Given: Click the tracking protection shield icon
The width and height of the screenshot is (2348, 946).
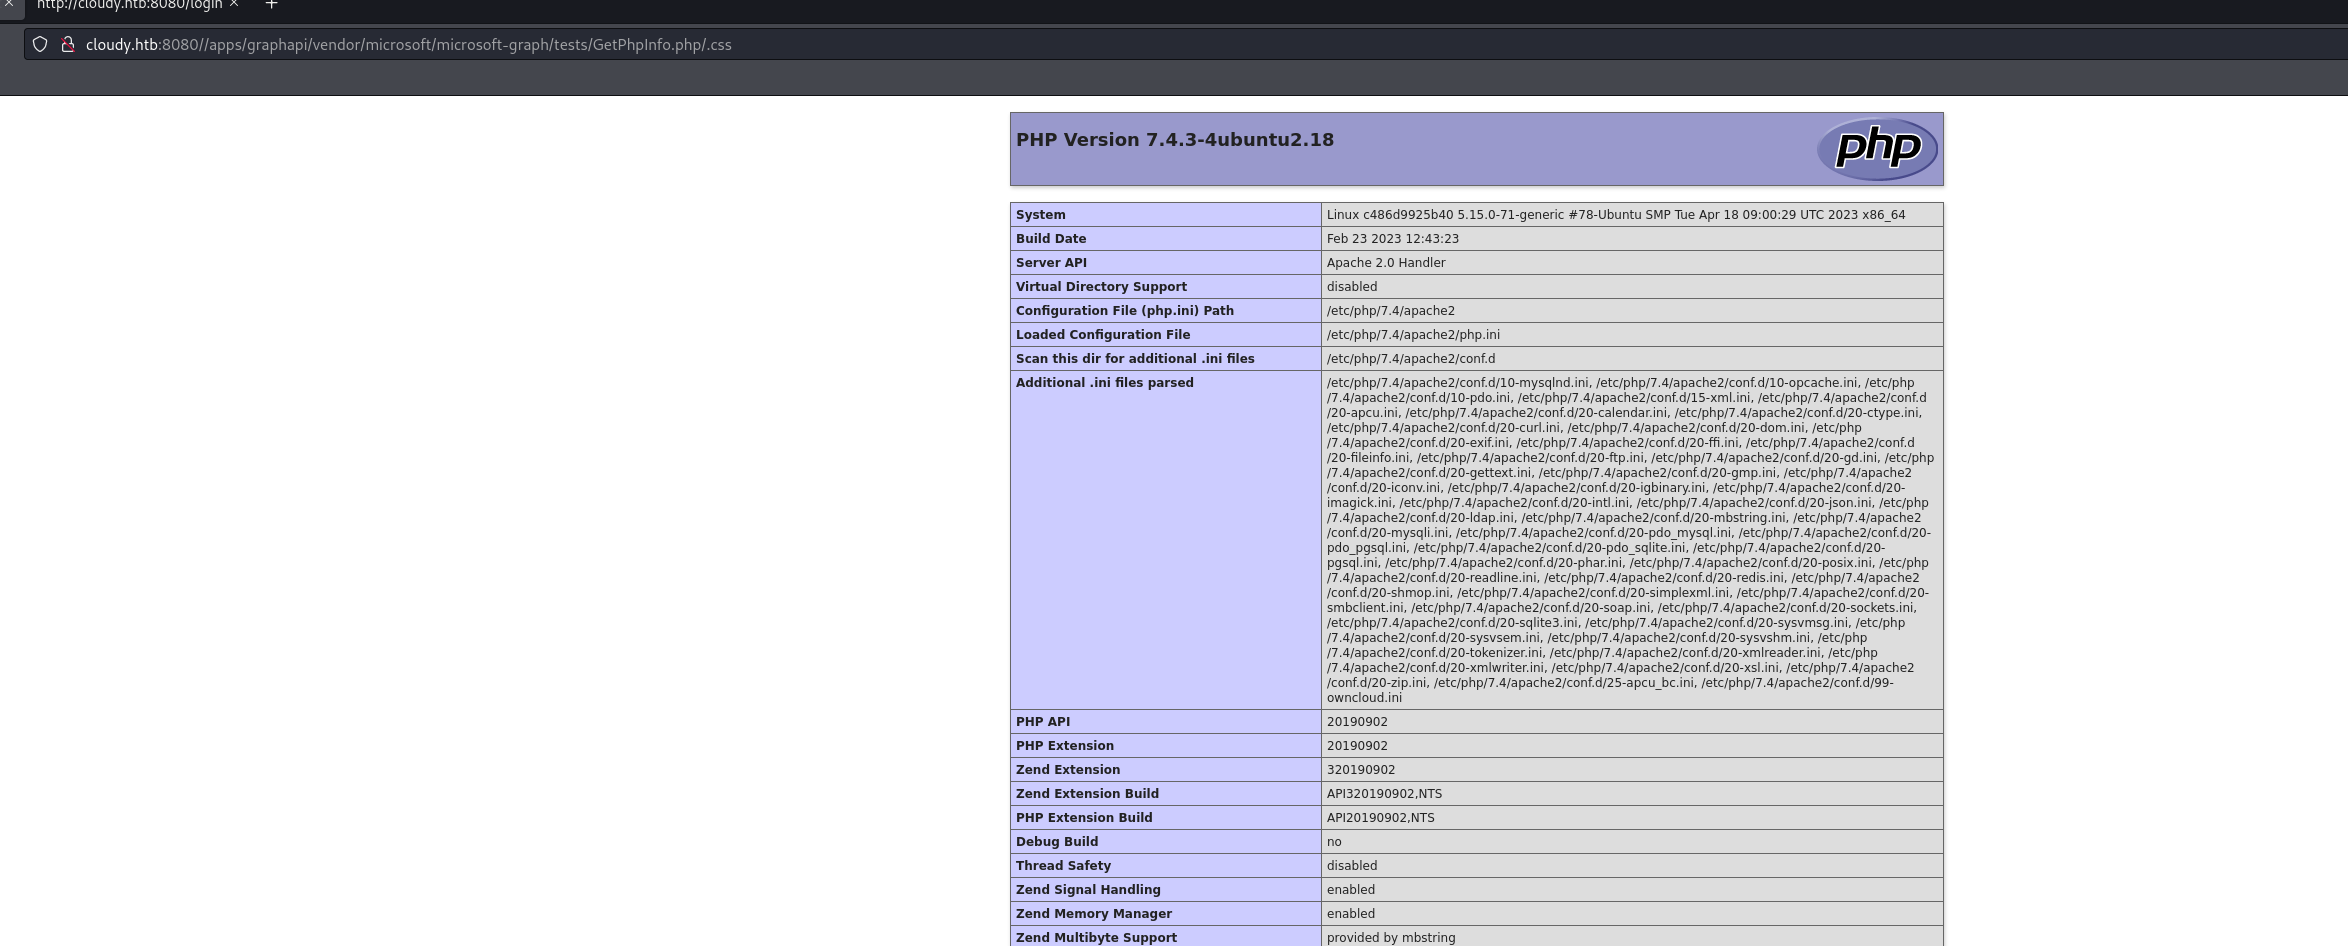Looking at the screenshot, I should (40, 44).
